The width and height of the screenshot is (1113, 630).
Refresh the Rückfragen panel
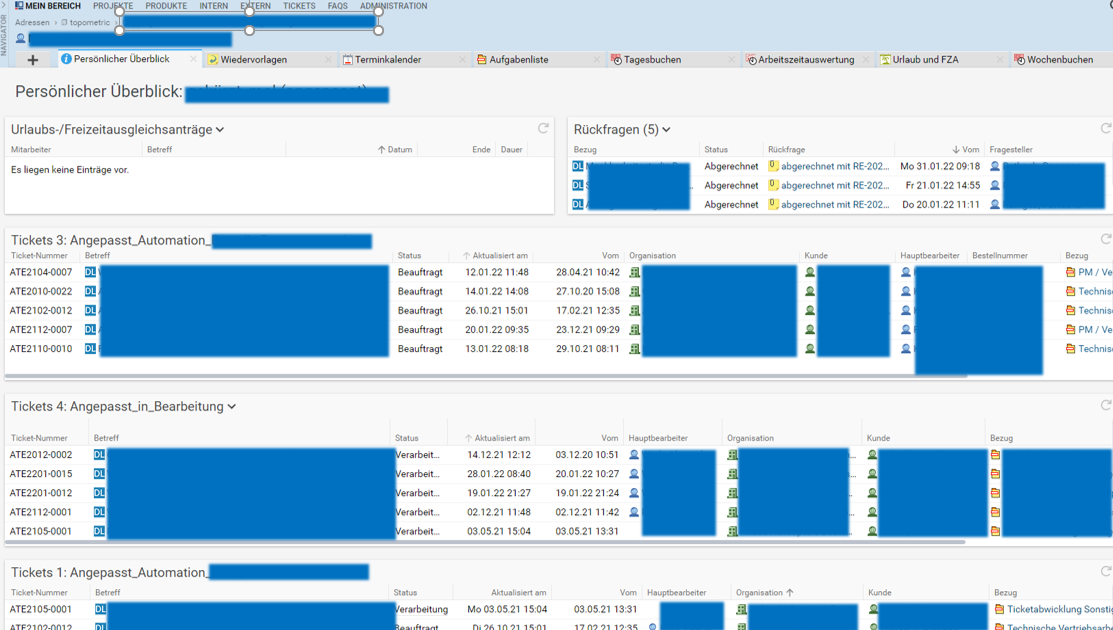[1105, 128]
